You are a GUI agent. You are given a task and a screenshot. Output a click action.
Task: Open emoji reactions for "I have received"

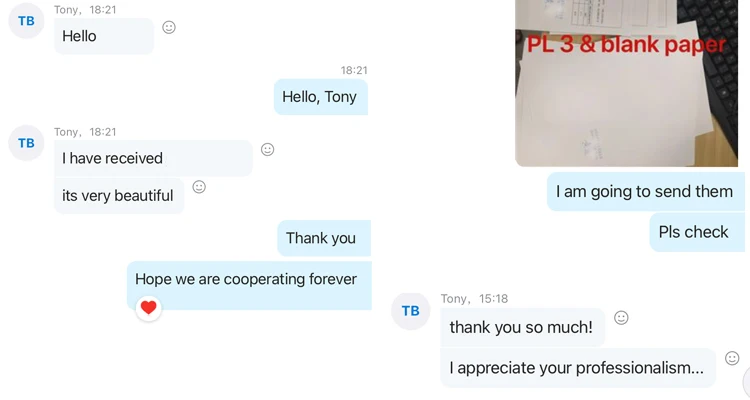pos(267,149)
